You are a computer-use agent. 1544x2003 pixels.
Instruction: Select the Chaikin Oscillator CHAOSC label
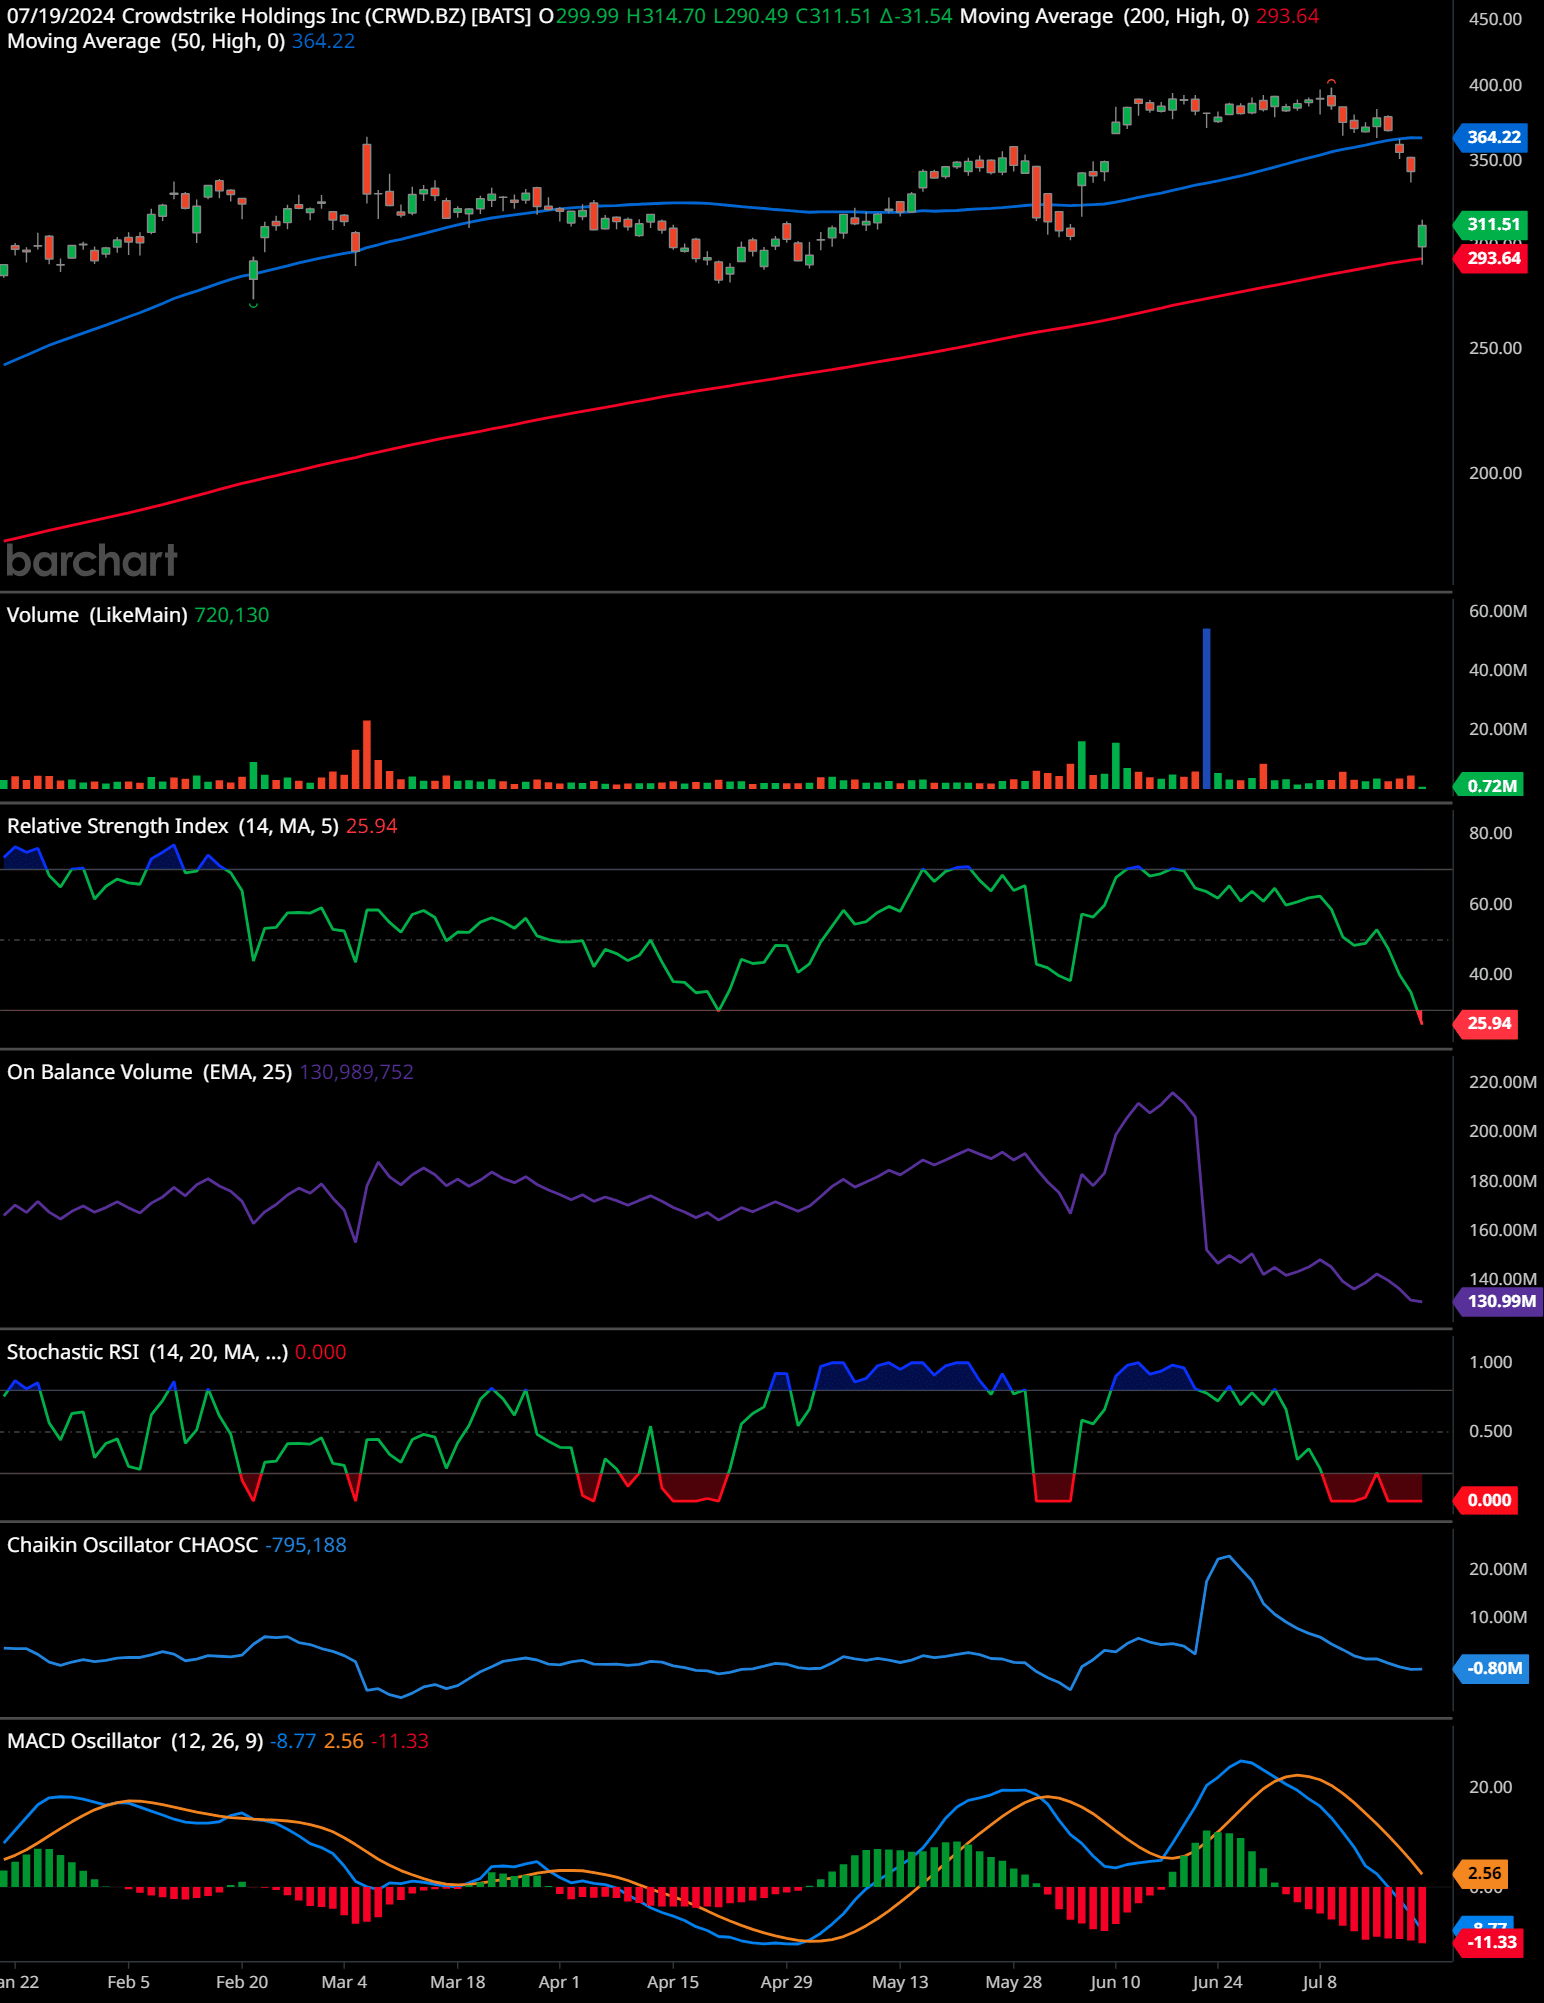point(133,1545)
